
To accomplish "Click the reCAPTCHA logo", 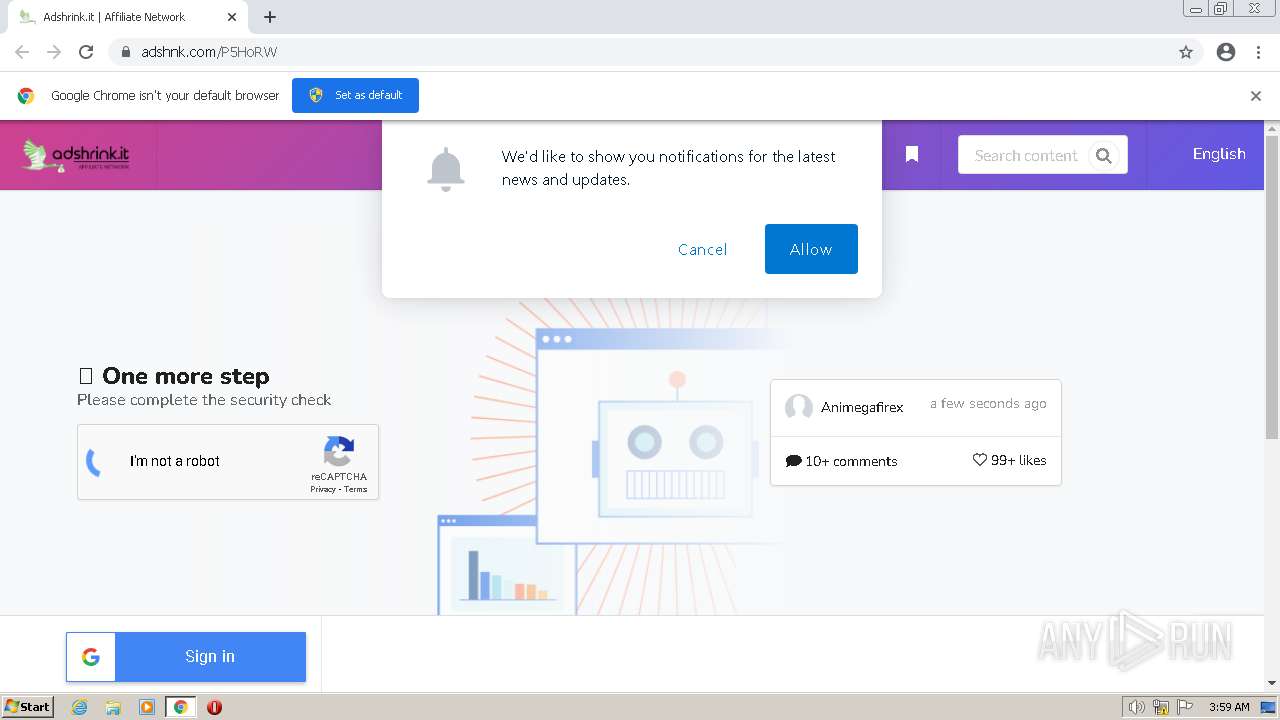I will click(339, 451).
